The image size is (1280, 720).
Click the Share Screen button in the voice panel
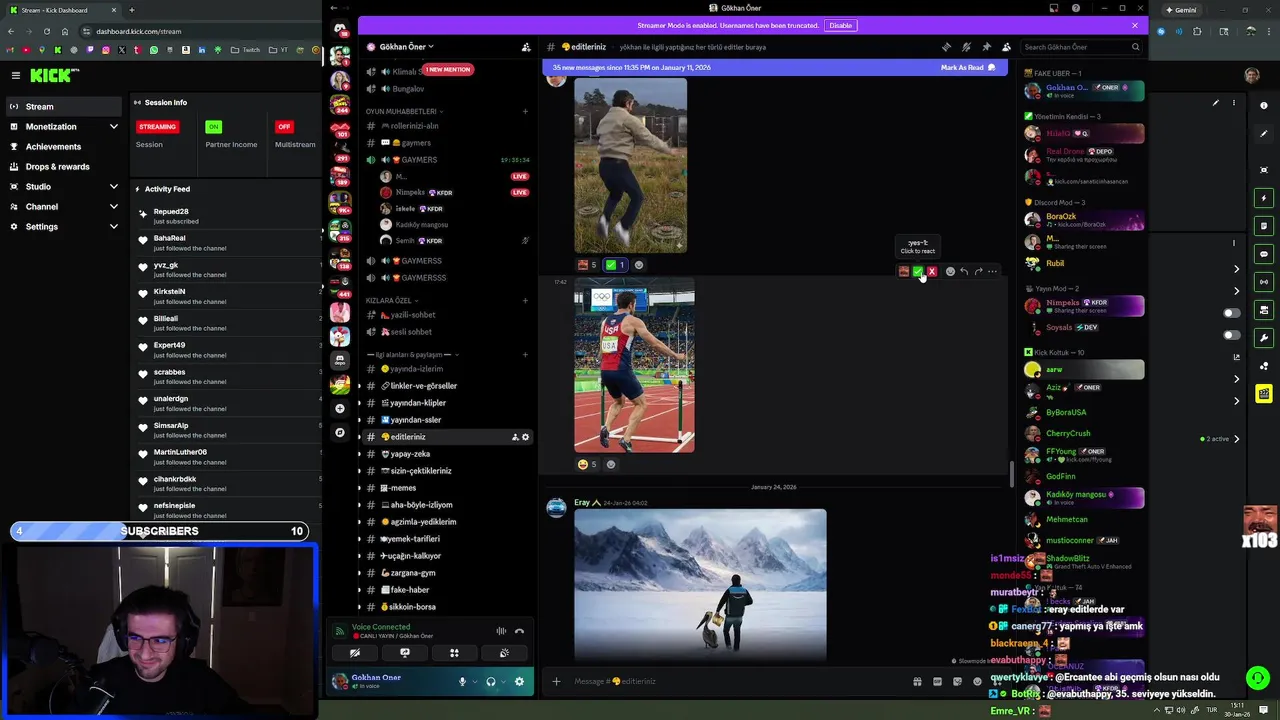pyautogui.click(x=405, y=653)
